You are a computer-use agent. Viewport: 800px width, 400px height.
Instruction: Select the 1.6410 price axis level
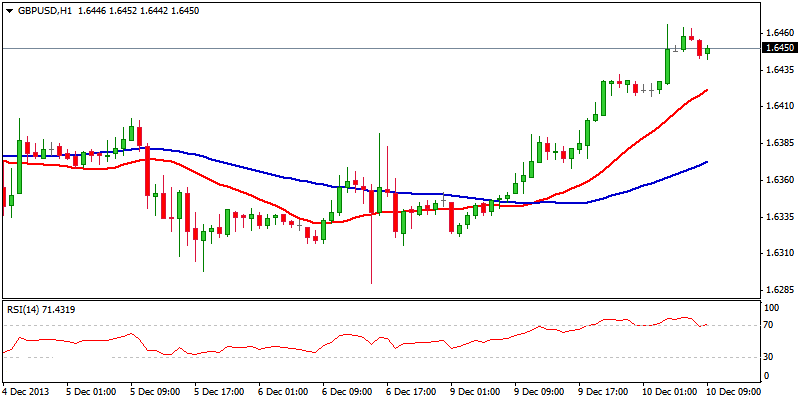(776, 106)
